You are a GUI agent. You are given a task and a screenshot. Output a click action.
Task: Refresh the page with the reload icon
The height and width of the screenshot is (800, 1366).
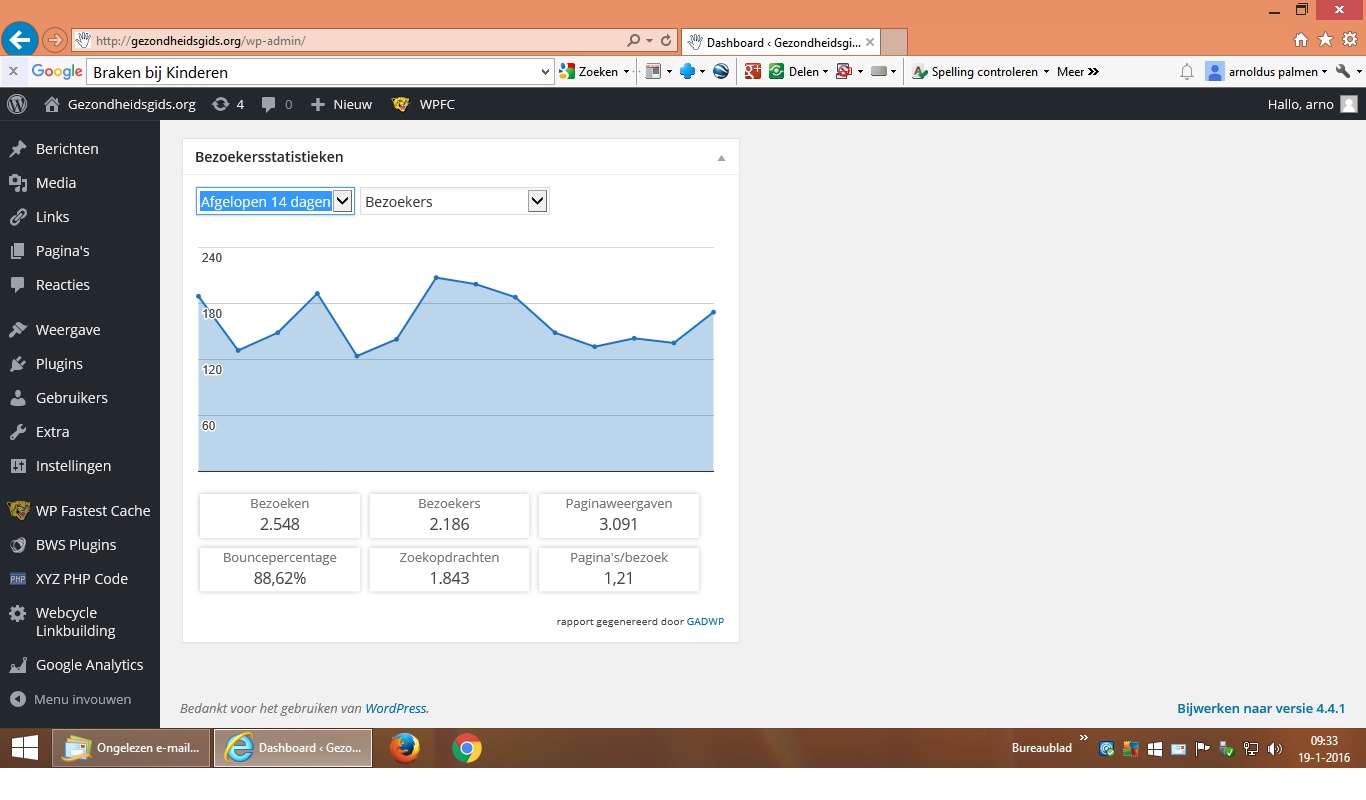666,41
